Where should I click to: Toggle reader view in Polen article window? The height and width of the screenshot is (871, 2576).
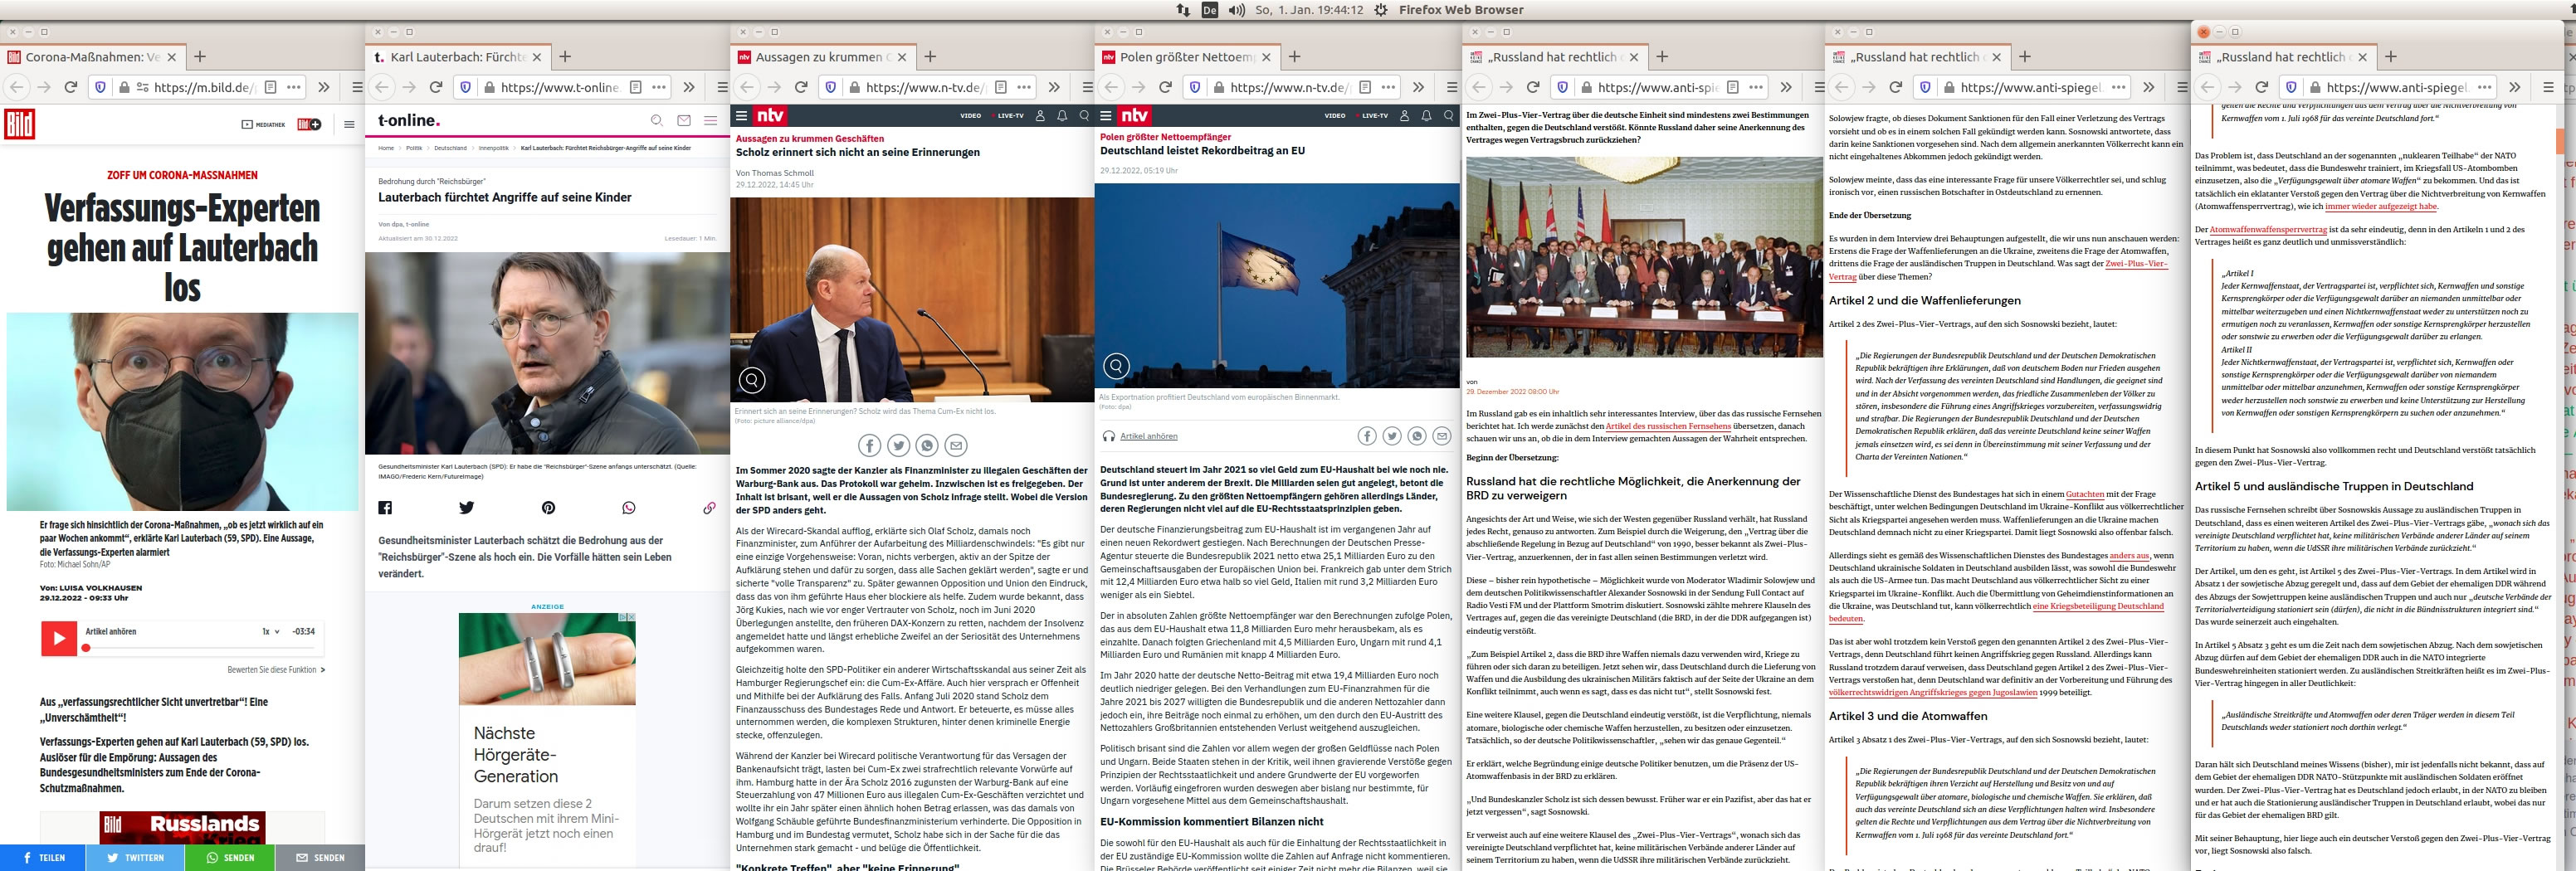coord(1365,87)
